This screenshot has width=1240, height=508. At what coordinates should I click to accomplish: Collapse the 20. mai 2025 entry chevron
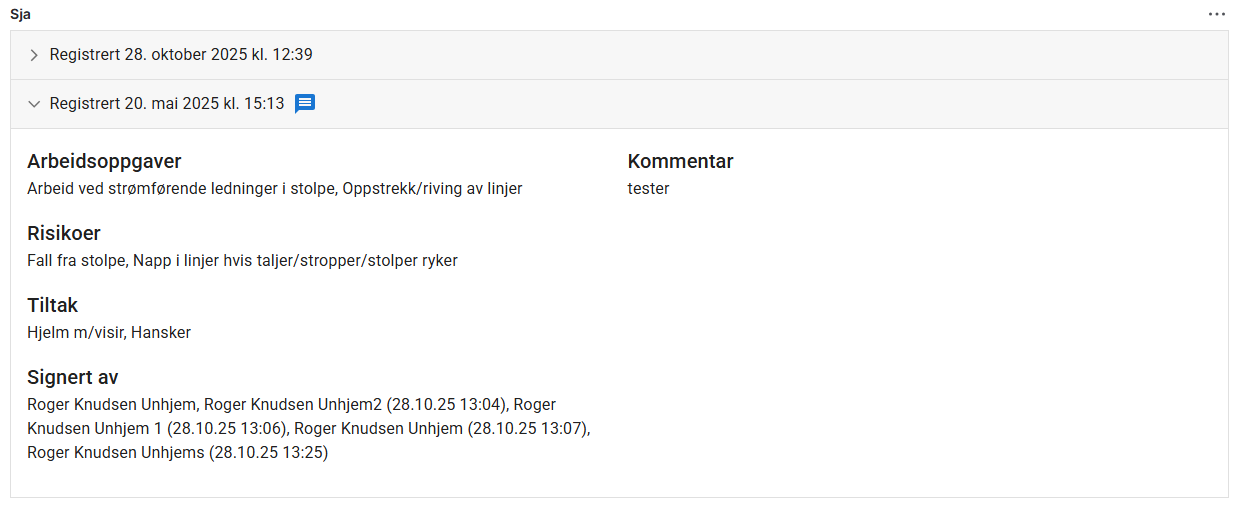point(34,104)
